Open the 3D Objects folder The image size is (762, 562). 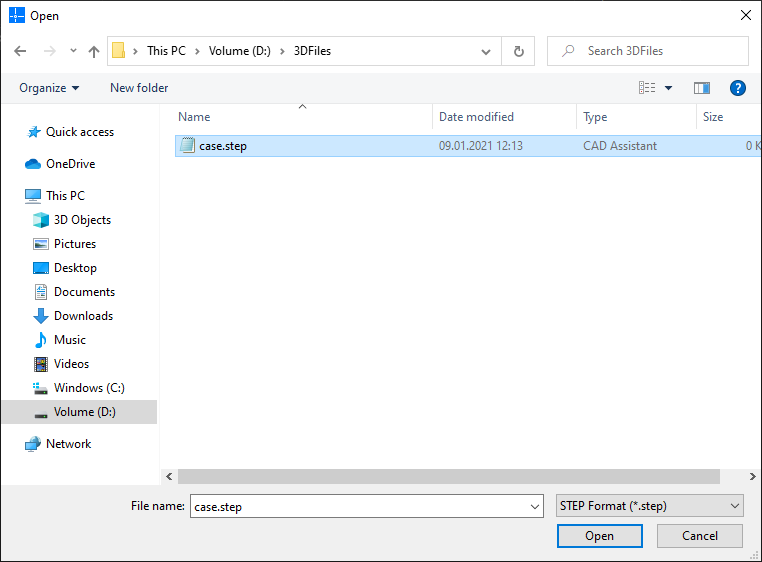point(82,220)
